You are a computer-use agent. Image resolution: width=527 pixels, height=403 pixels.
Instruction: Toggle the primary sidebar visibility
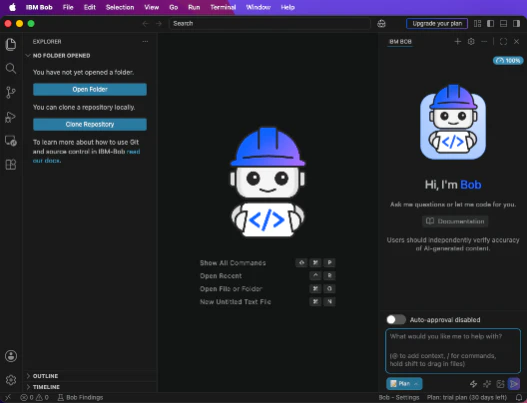point(490,24)
